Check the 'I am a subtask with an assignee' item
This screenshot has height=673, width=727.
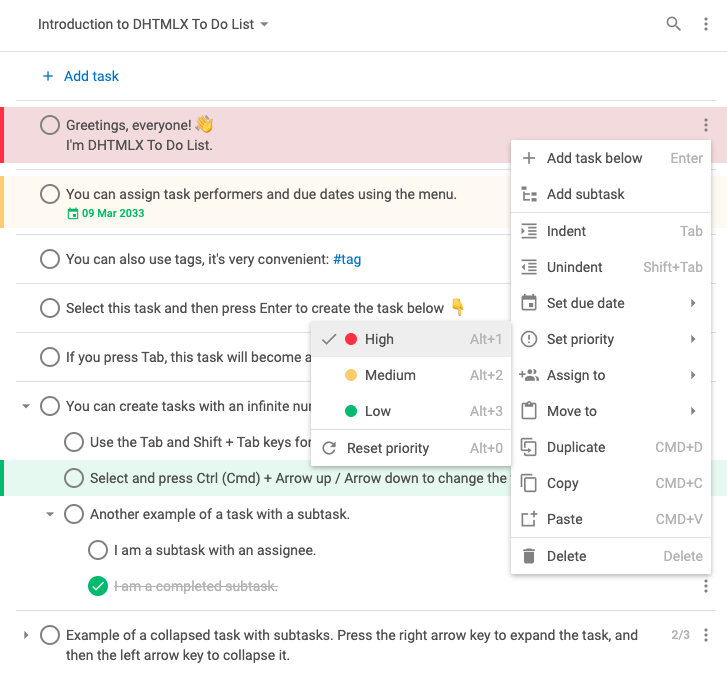[x=98, y=550]
